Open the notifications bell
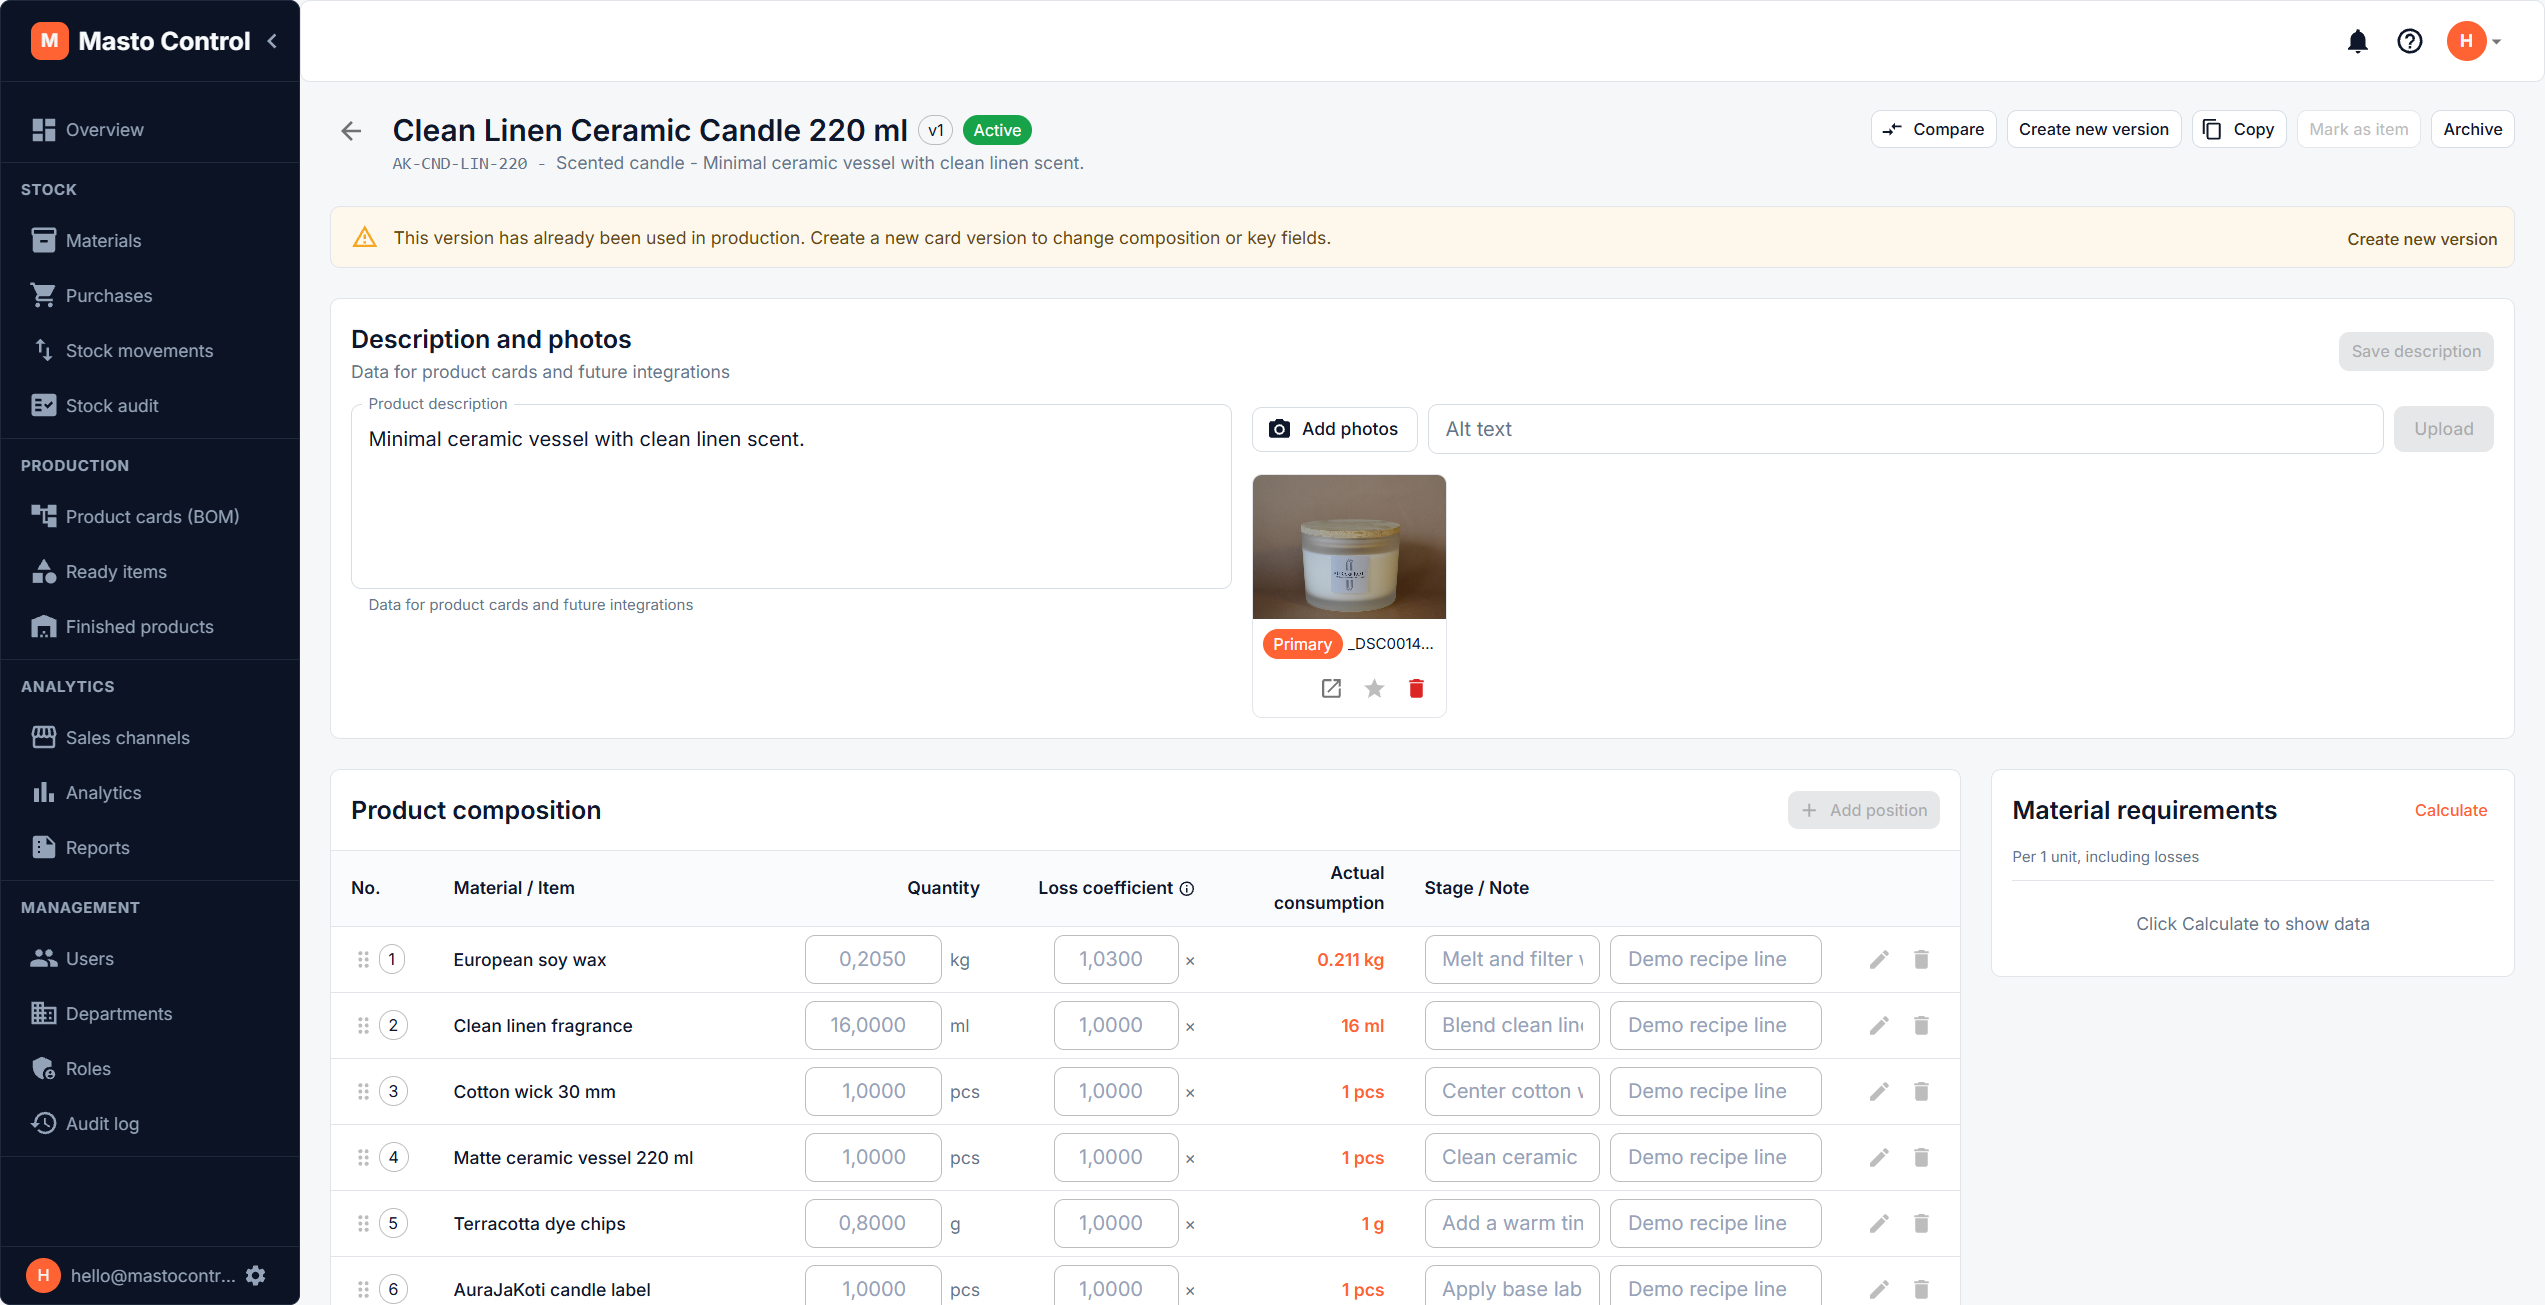This screenshot has height=1305, width=2545. tap(2357, 41)
